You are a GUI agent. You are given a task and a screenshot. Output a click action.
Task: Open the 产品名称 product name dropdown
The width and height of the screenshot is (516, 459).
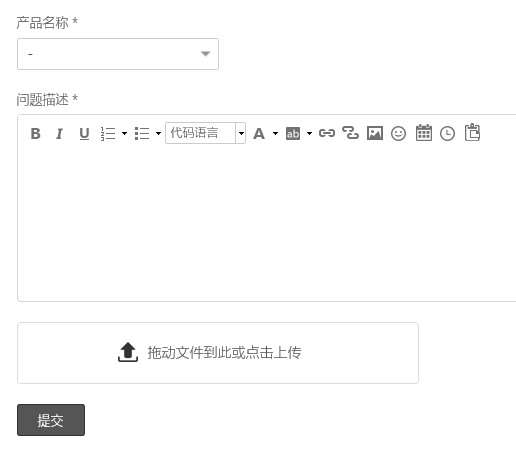pyautogui.click(x=118, y=54)
